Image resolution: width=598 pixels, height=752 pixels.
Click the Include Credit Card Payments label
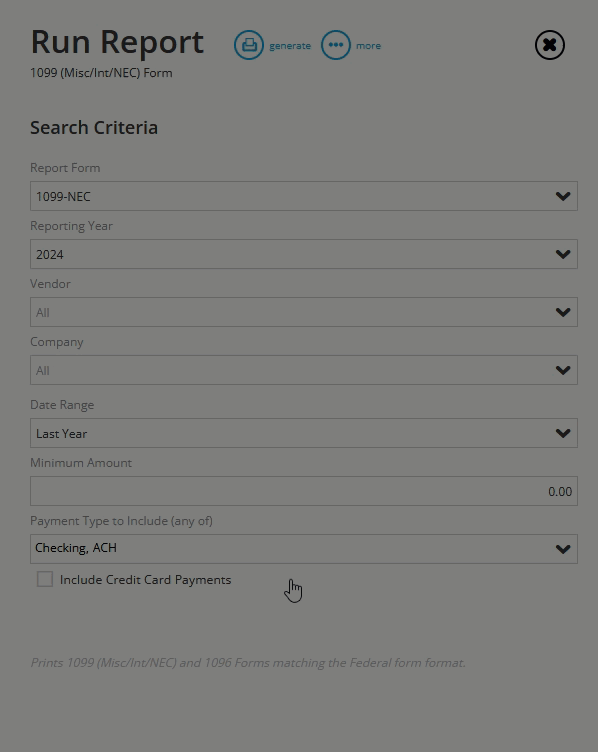tap(145, 580)
